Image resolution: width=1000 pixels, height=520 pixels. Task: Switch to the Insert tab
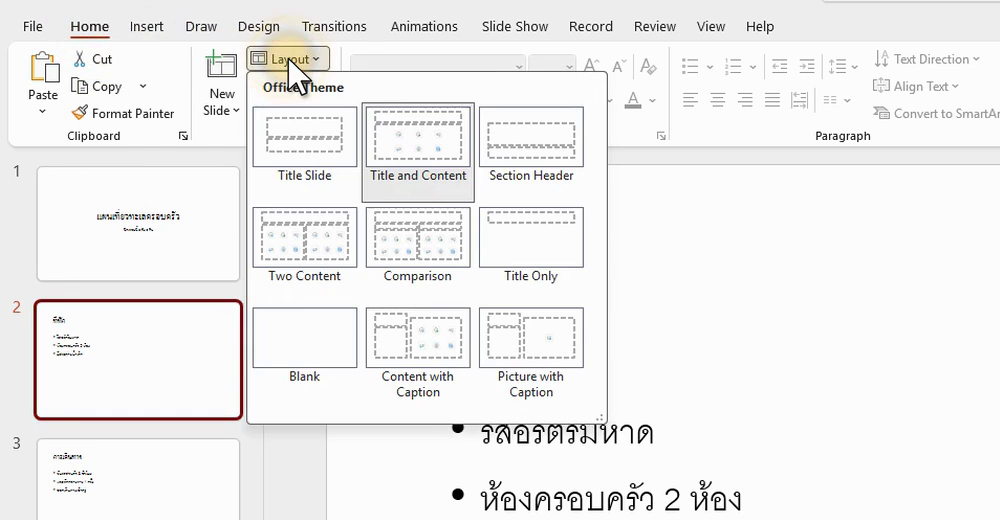coord(146,26)
